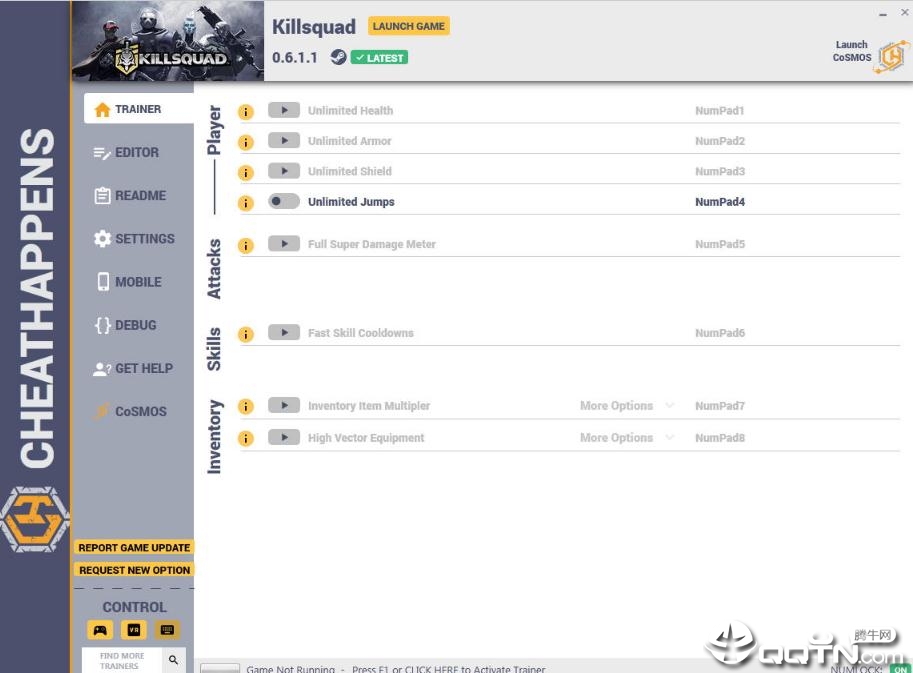Viewport: 913px width, 673px height.
Task: Select keyboard control mode icon
Action: [167, 630]
